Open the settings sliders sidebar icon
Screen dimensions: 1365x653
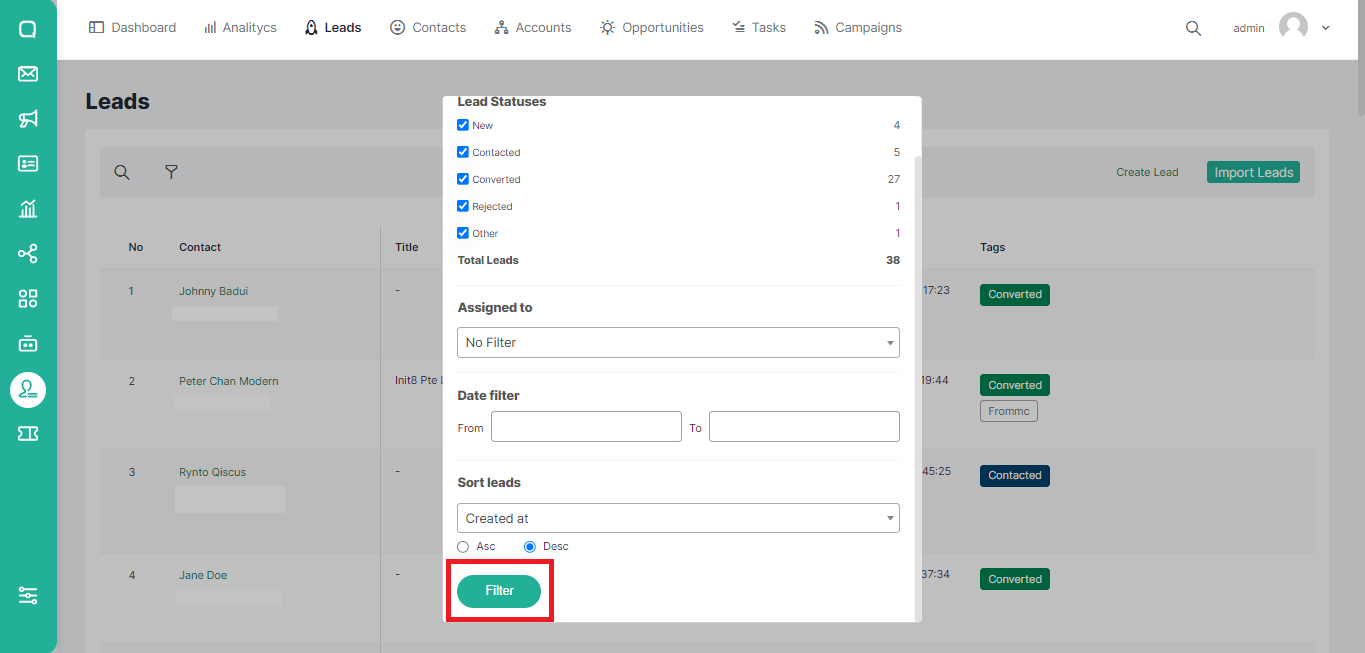[x=28, y=595]
